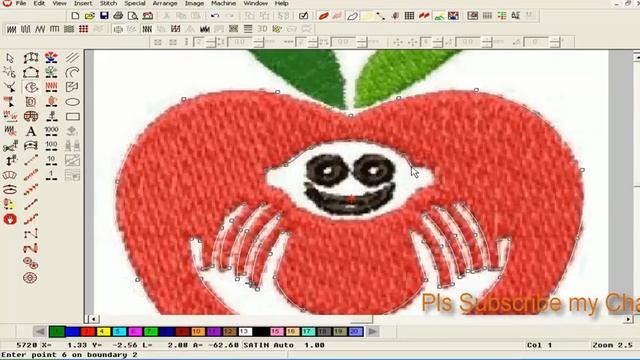The height and width of the screenshot is (360, 640).
Task: Select the triple parallel lines tool
Action: click(x=72, y=58)
